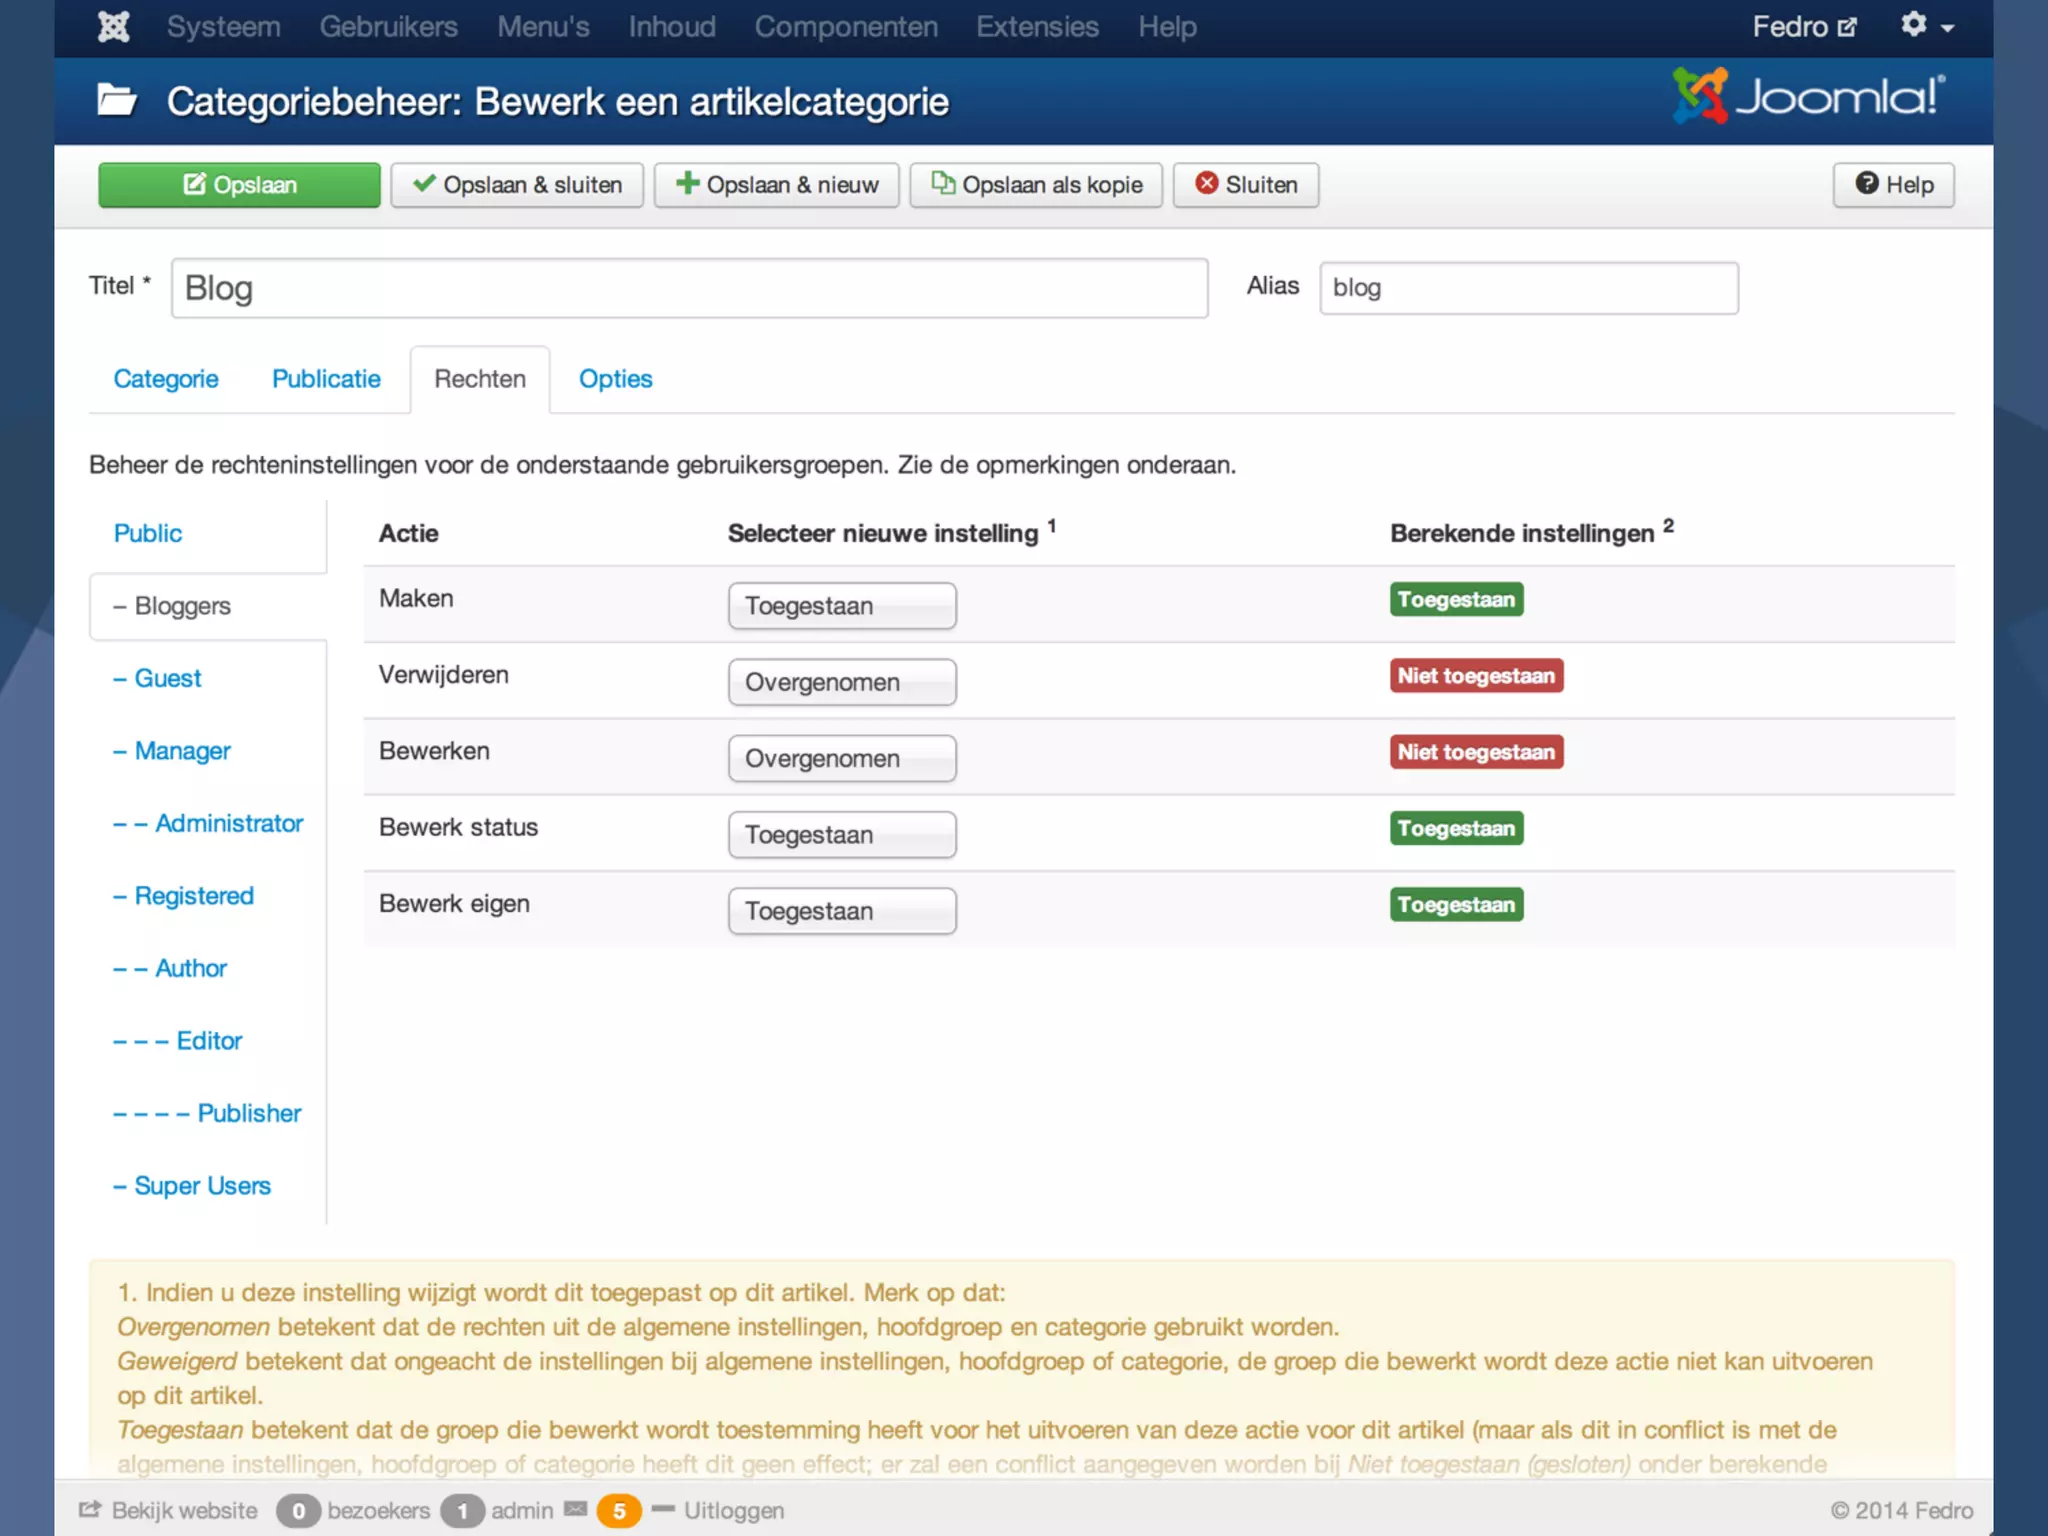The height and width of the screenshot is (1536, 2048).
Task: Open the Maken permission dropdown
Action: tap(842, 606)
